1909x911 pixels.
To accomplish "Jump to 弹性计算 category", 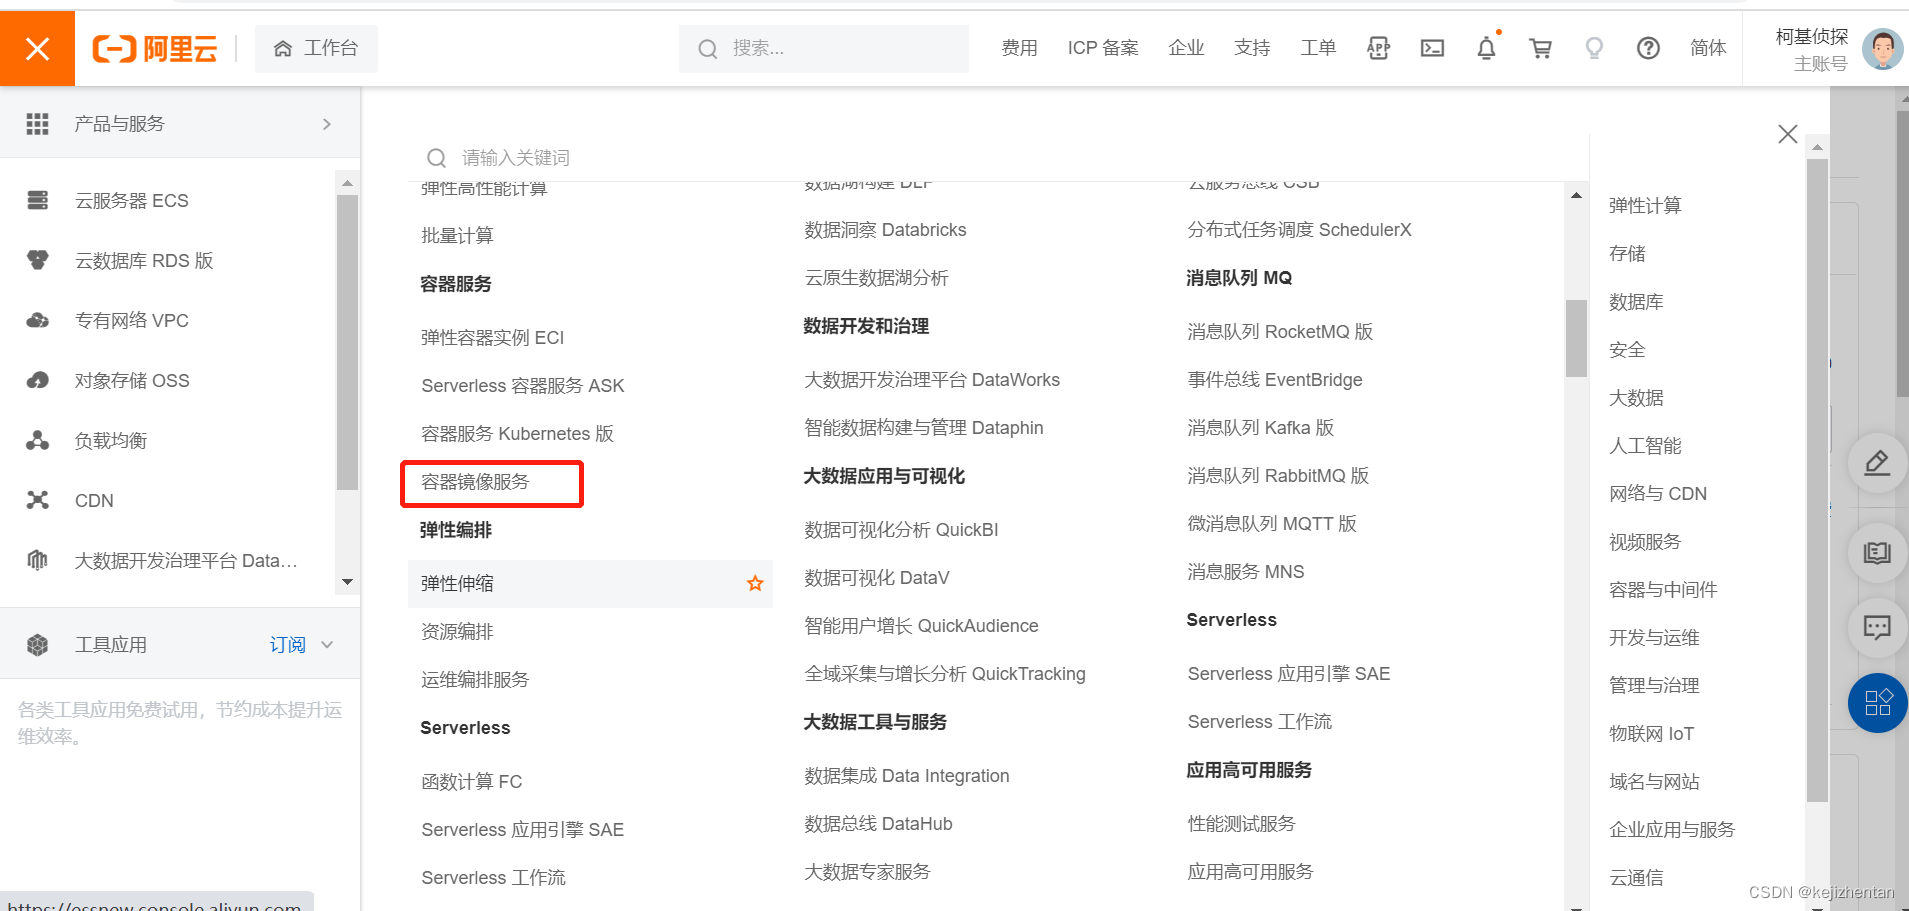I will (1645, 206).
